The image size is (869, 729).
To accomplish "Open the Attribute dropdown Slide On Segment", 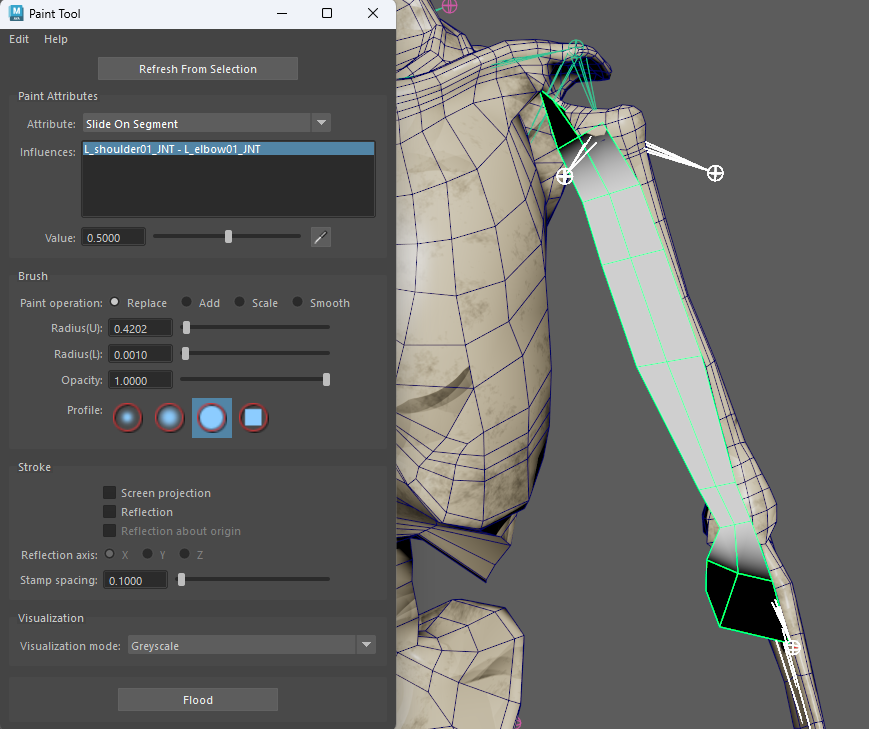I will coord(206,124).
